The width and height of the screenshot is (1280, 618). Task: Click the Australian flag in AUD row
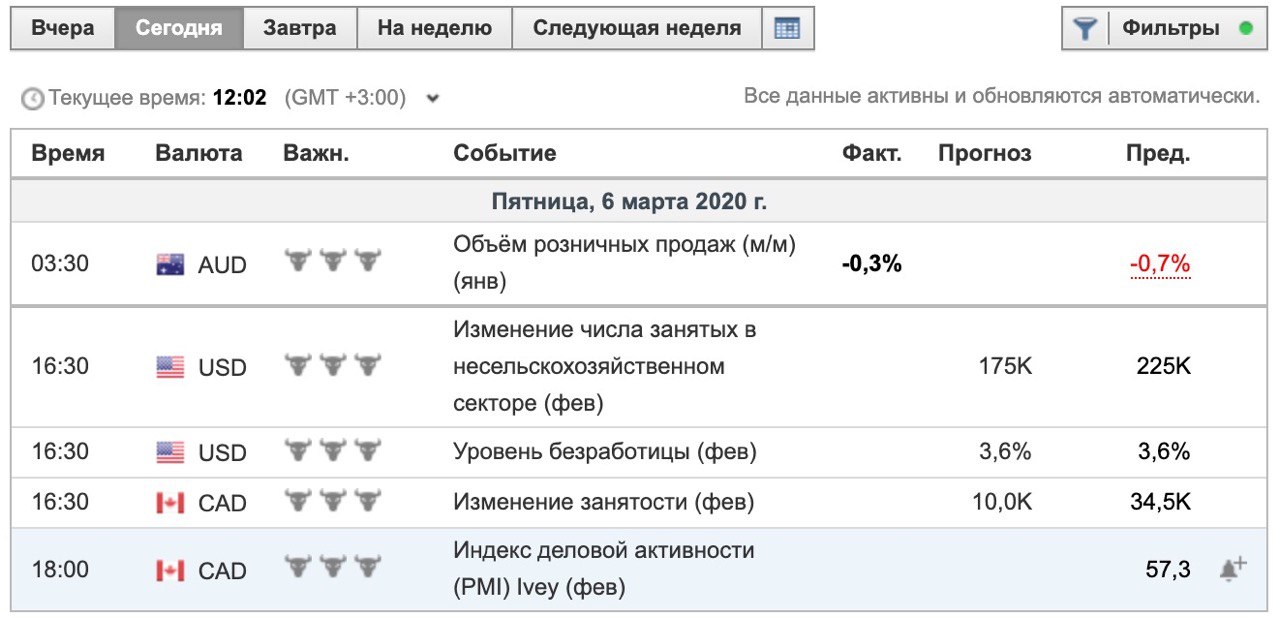point(170,265)
